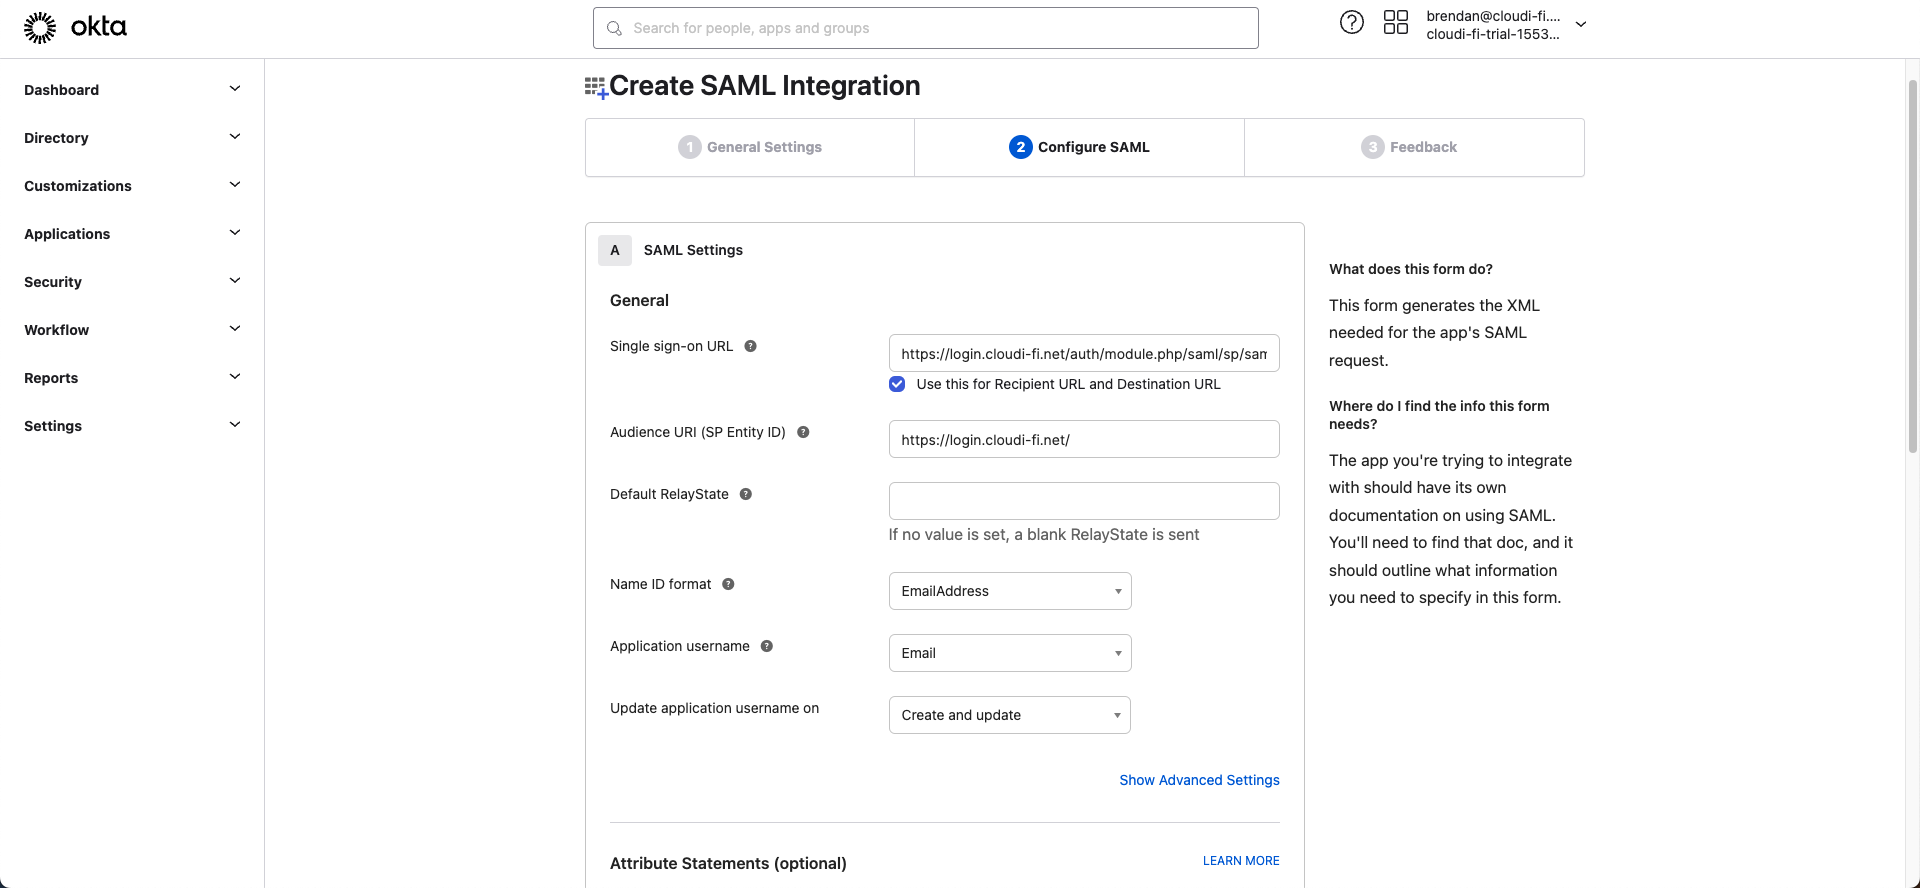Click help icon beside Name ID format
The width and height of the screenshot is (1920, 888).
[728, 584]
